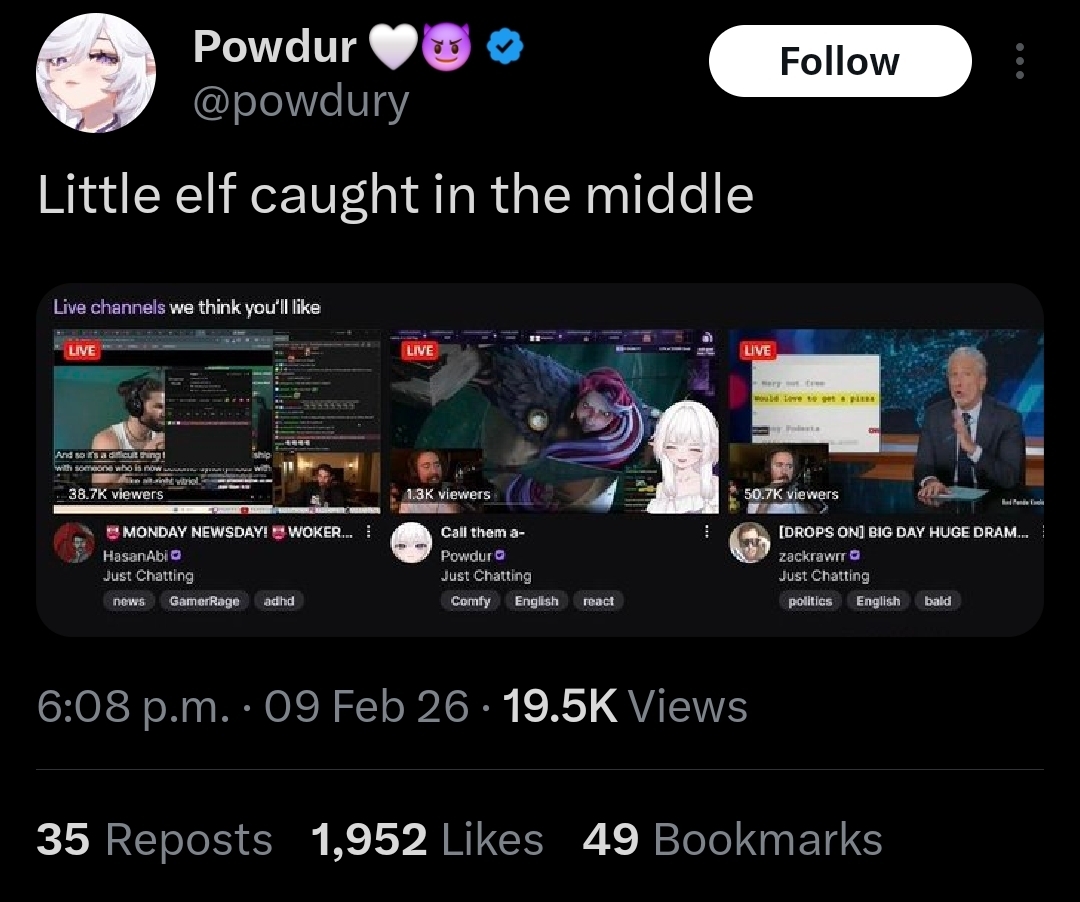Image resolution: width=1080 pixels, height=902 pixels.
Task: Select the GamerRage tag
Action: click(204, 601)
